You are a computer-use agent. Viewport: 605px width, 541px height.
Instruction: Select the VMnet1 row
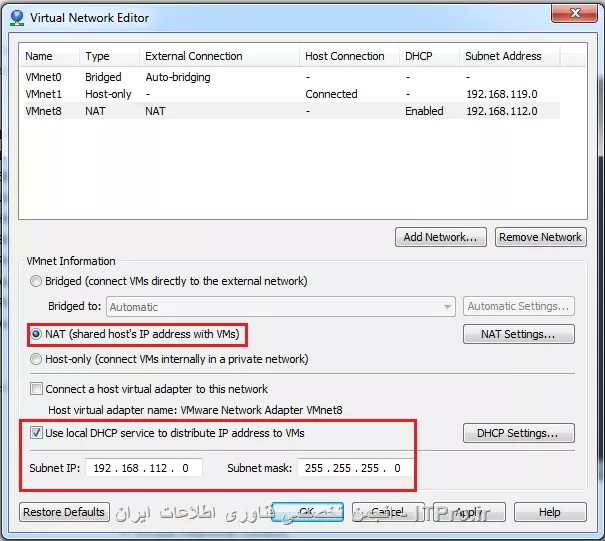click(292, 94)
